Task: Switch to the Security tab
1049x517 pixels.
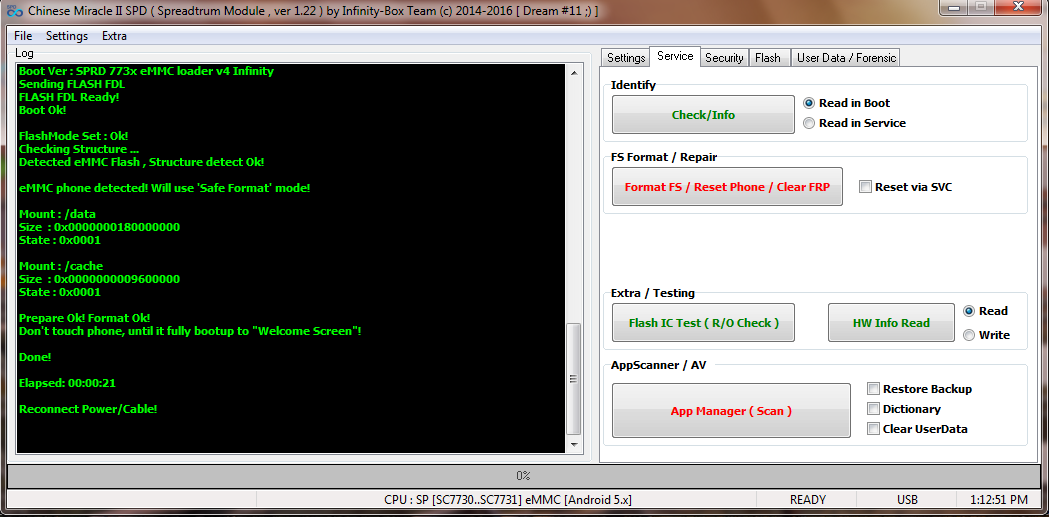Action: tap(724, 58)
